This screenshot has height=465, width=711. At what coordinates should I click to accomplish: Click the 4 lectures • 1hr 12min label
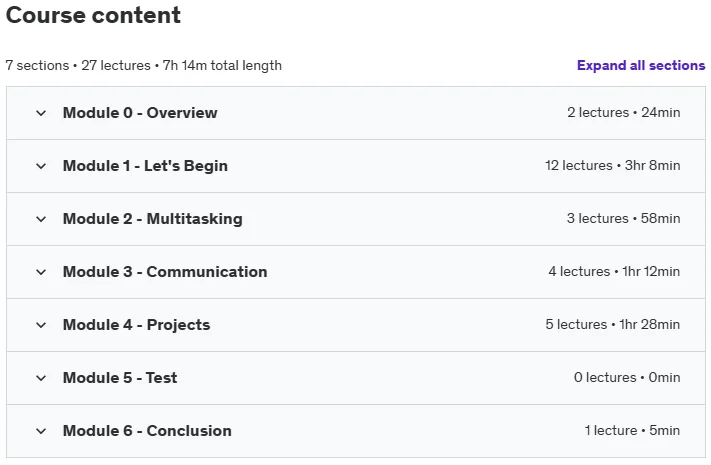pos(614,271)
